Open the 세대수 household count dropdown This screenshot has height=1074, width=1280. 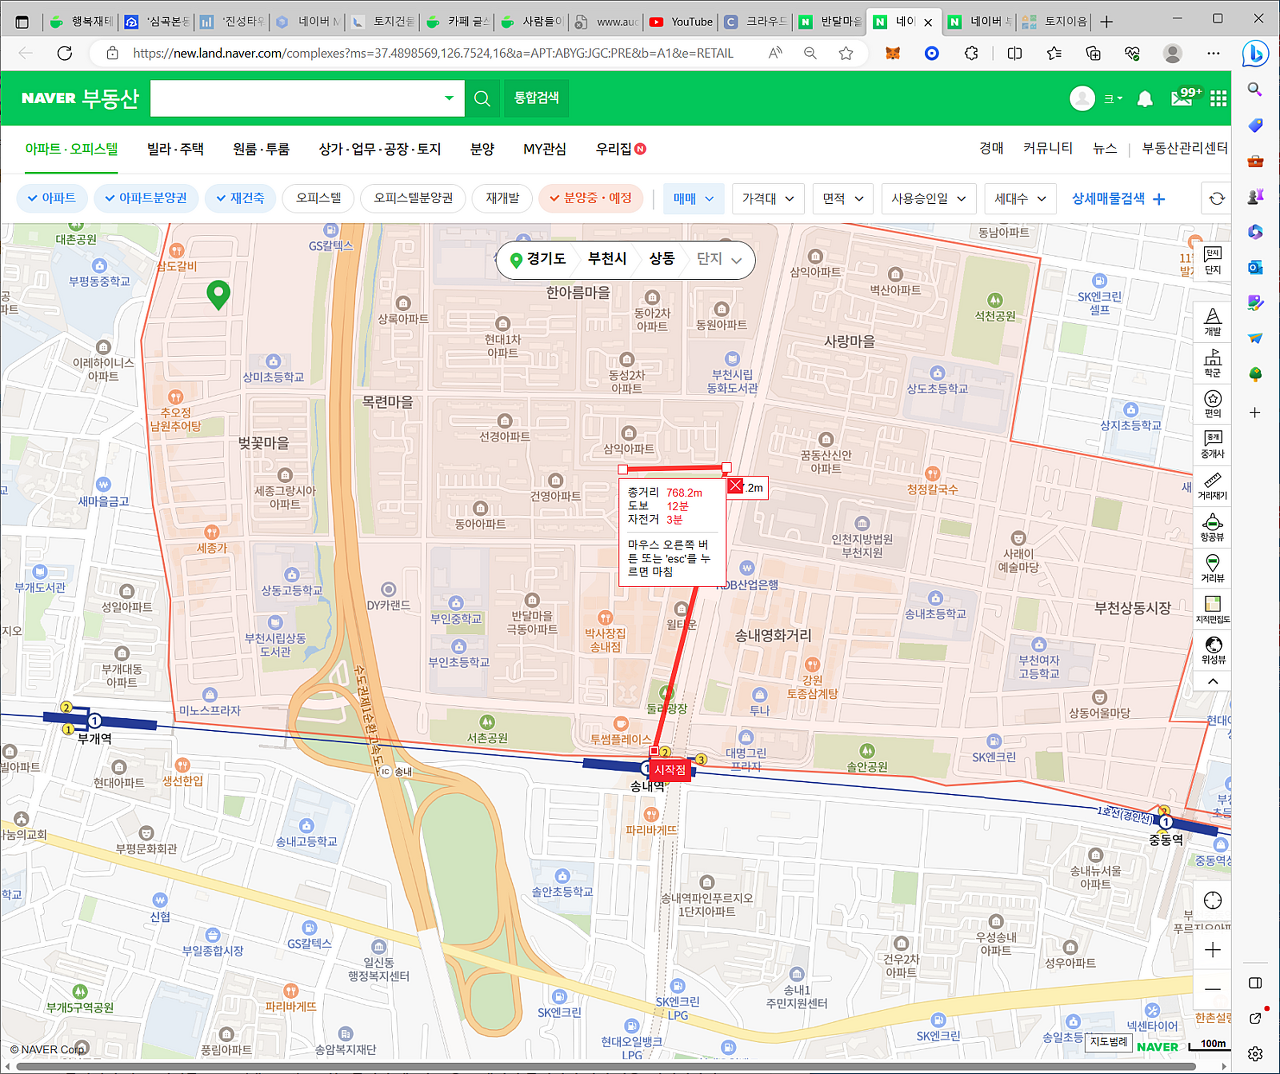coord(1020,199)
